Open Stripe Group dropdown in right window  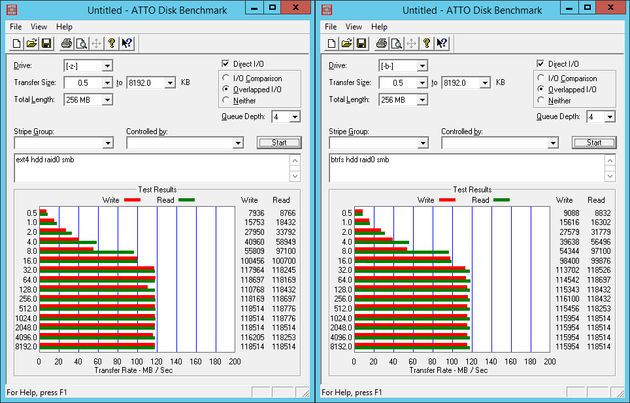coord(423,143)
